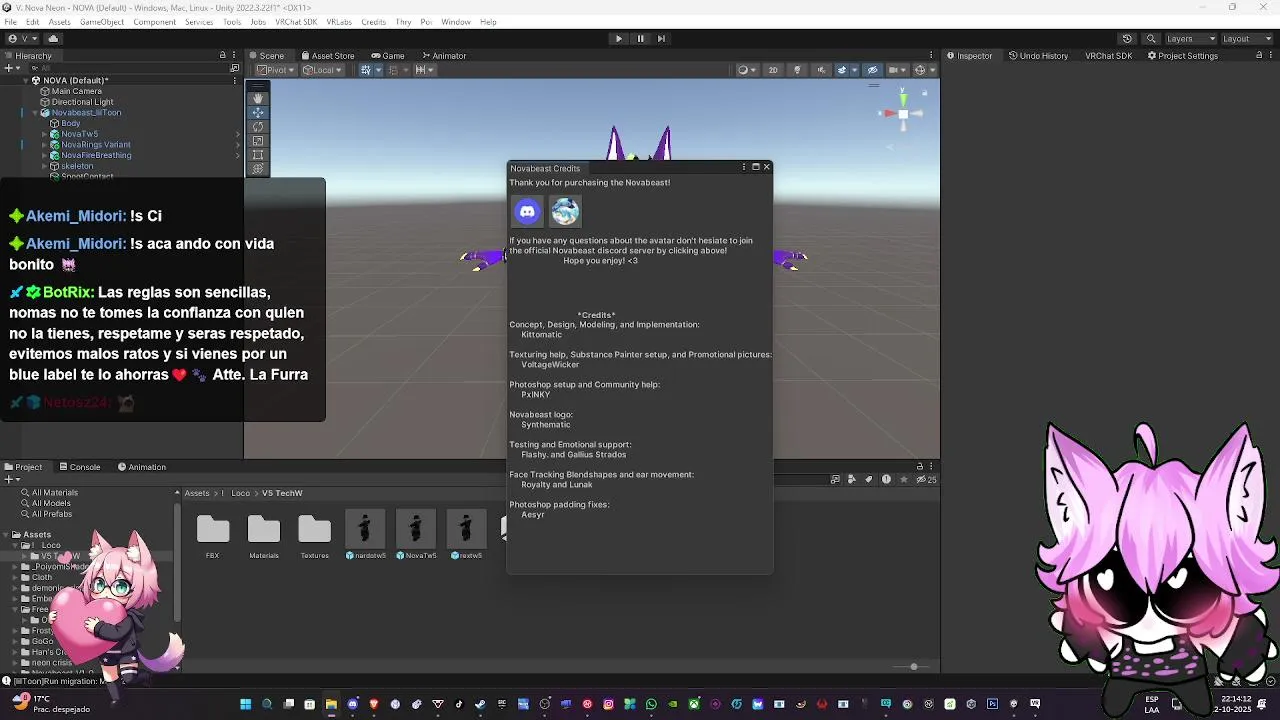Screen dimensions: 1280x720
Task: Select the FBX folder in Project
Action: [x=213, y=536]
